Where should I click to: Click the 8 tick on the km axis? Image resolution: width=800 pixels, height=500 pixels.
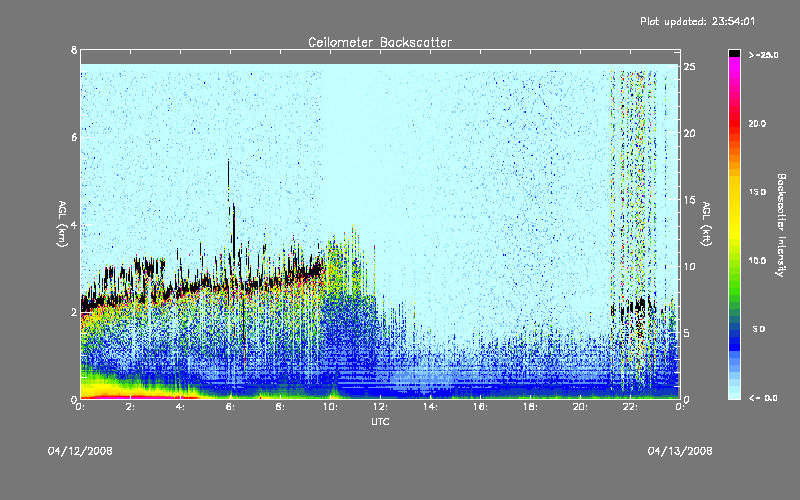pos(74,51)
